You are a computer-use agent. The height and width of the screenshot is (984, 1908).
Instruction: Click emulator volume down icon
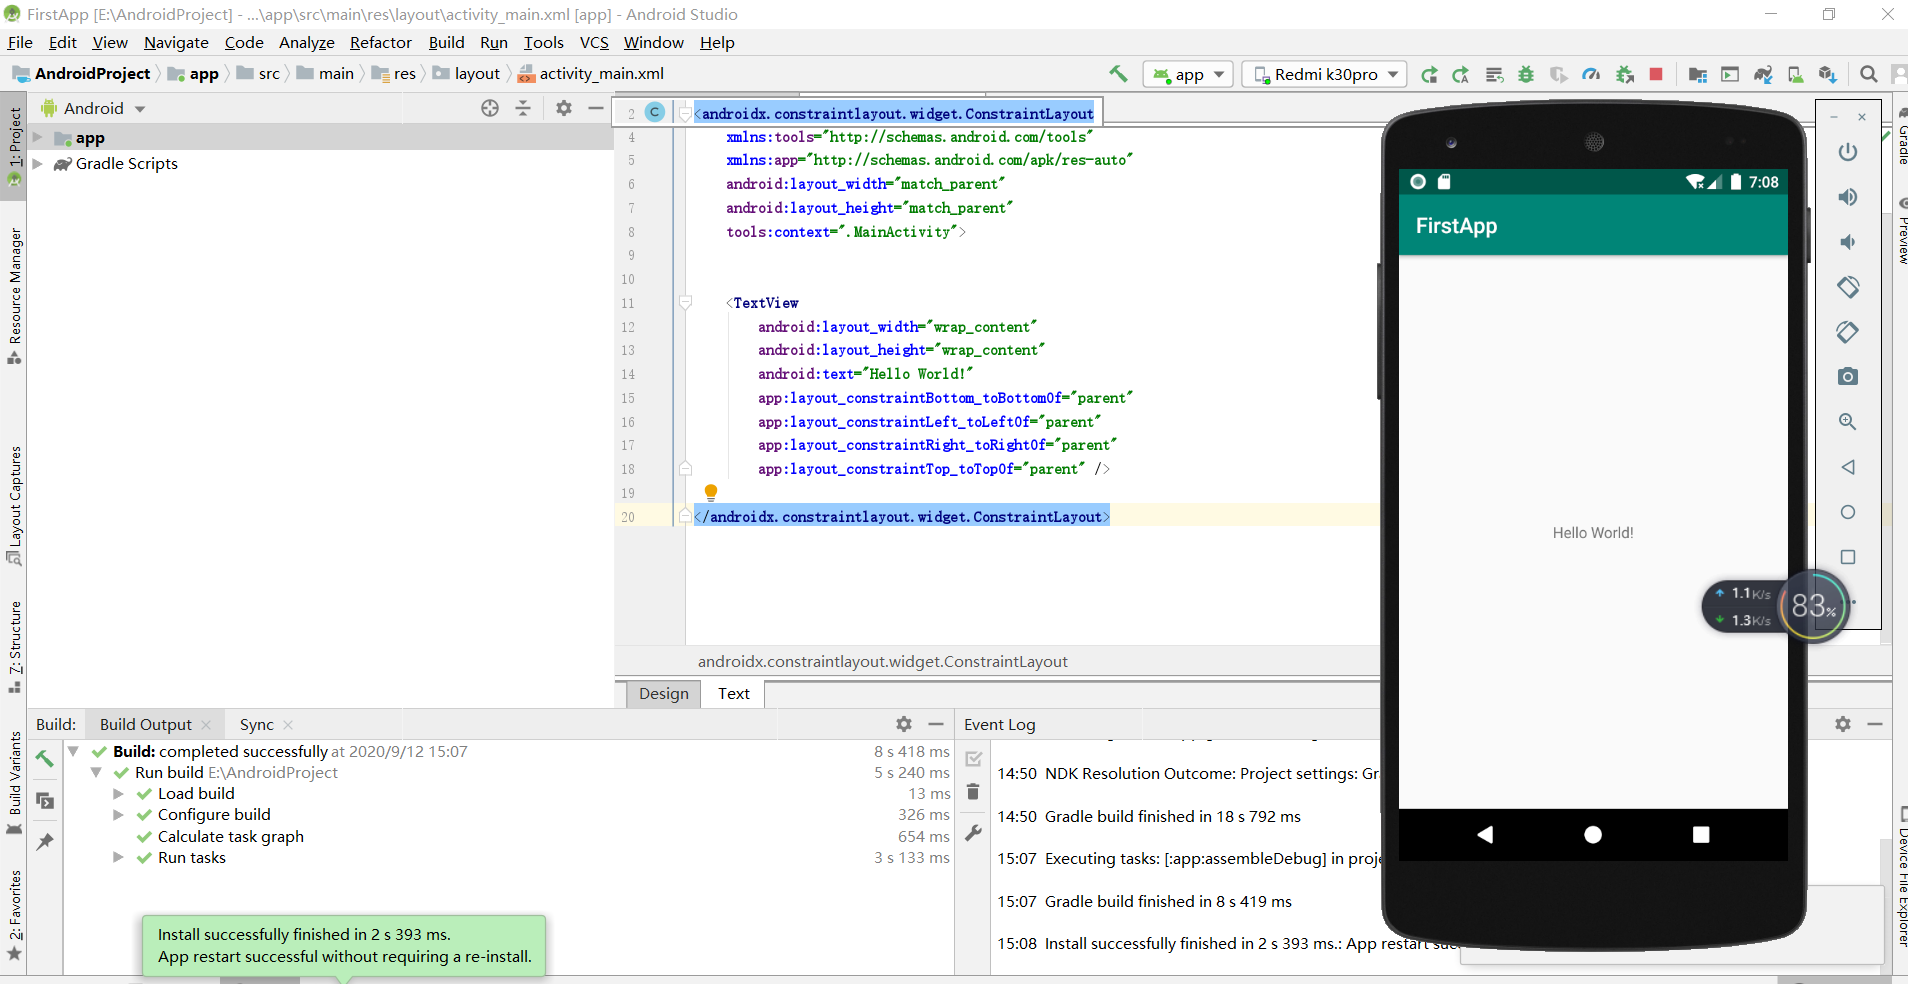pyautogui.click(x=1848, y=242)
